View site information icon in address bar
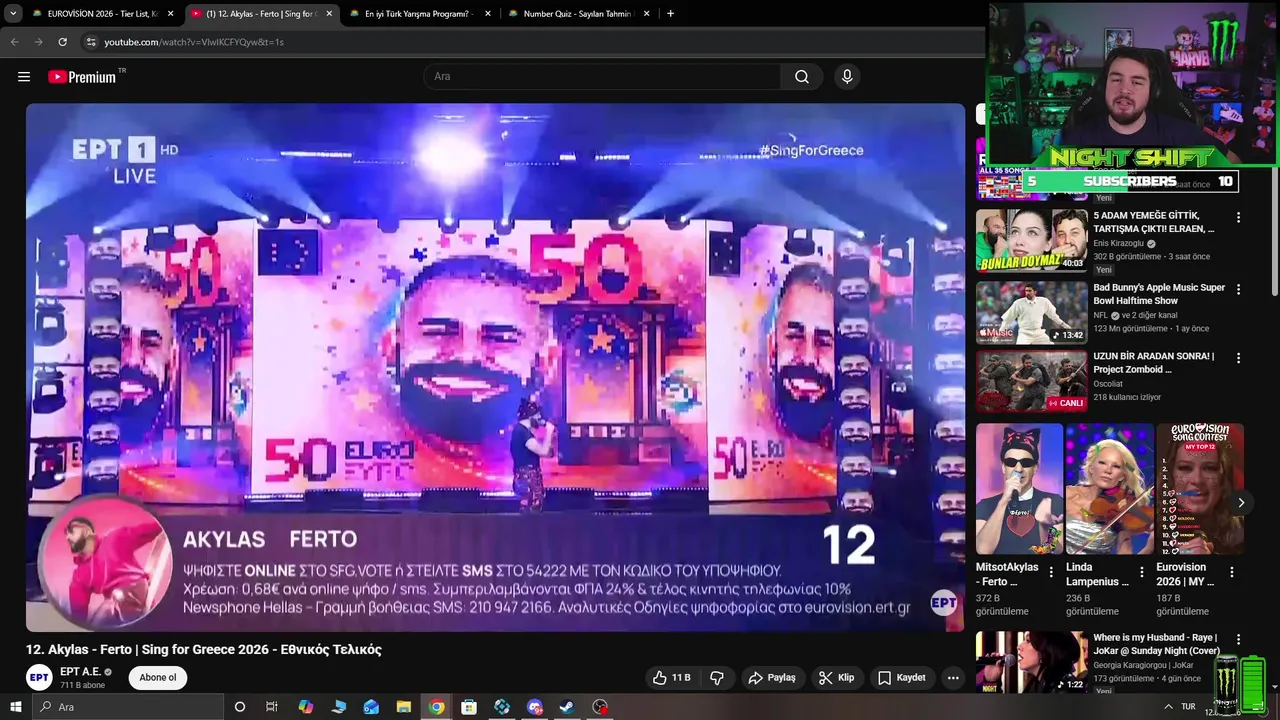The height and width of the screenshot is (720, 1280). pyautogui.click(x=91, y=42)
